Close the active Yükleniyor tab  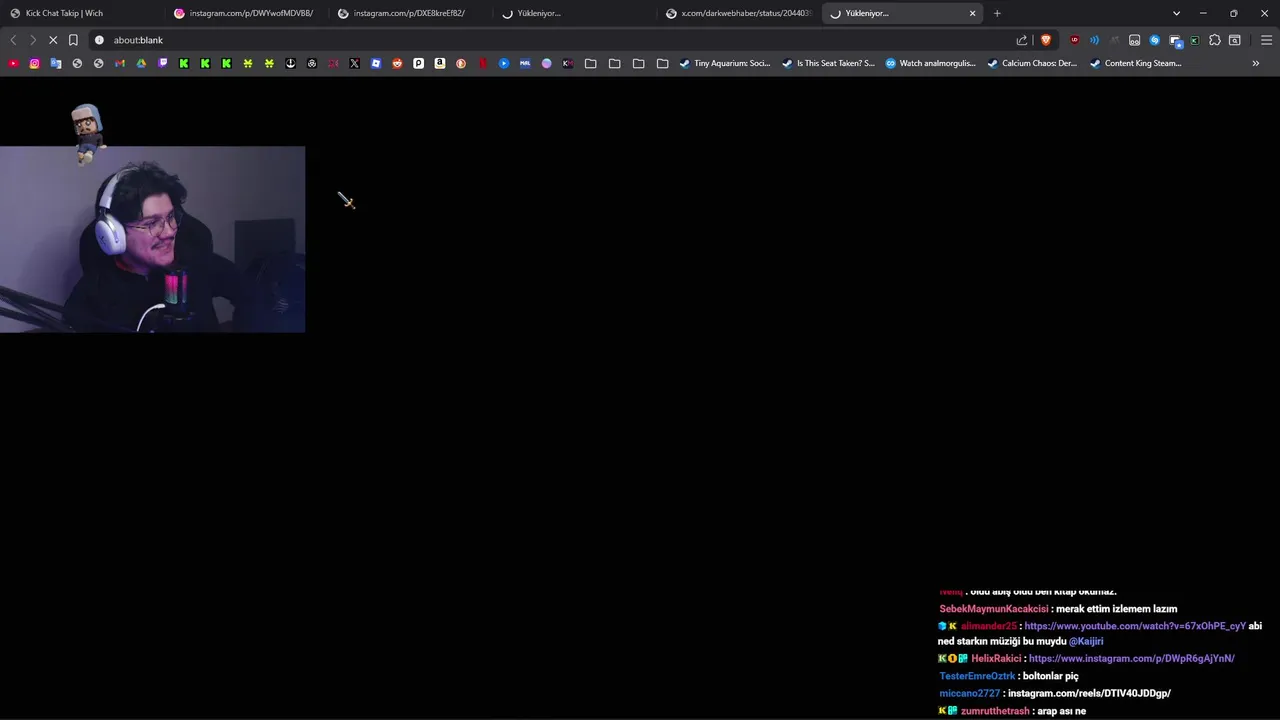coord(972,13)
